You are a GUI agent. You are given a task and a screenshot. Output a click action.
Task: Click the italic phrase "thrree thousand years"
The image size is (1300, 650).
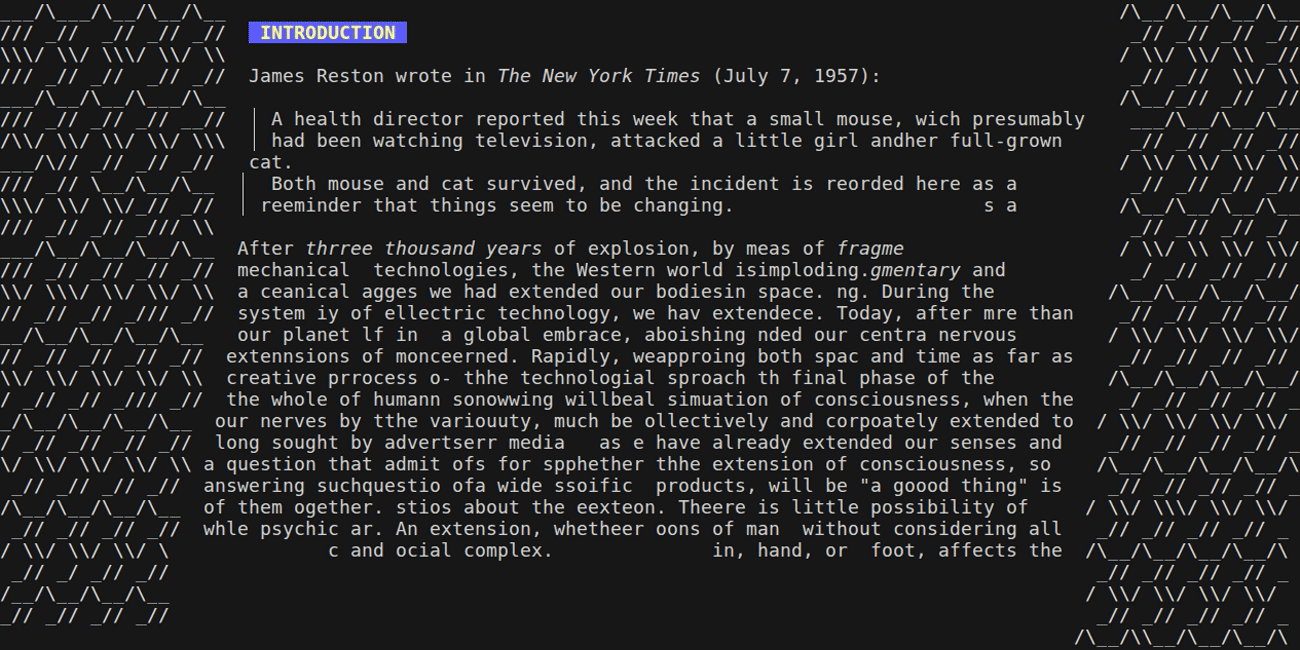pyautogui.click(x=423, y=249)
